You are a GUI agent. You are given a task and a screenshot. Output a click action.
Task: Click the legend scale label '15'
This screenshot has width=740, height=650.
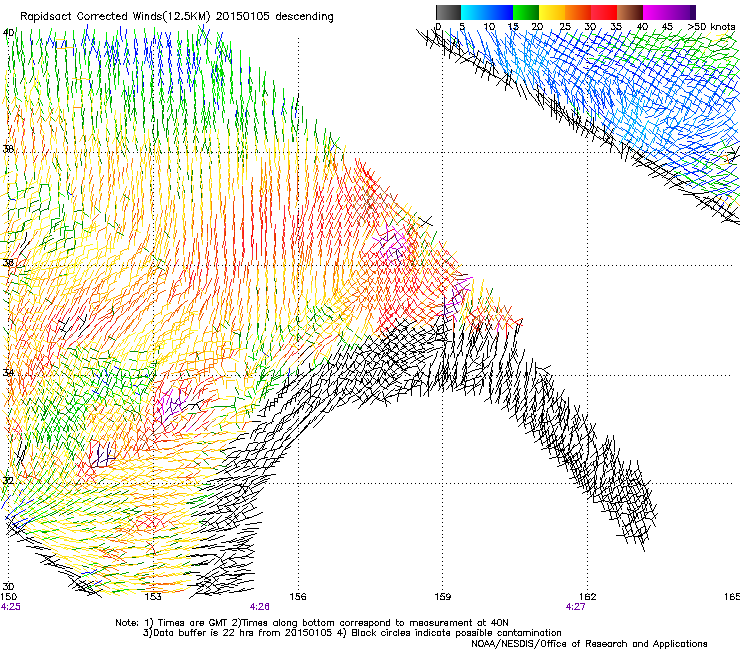[x=513, y=27]
